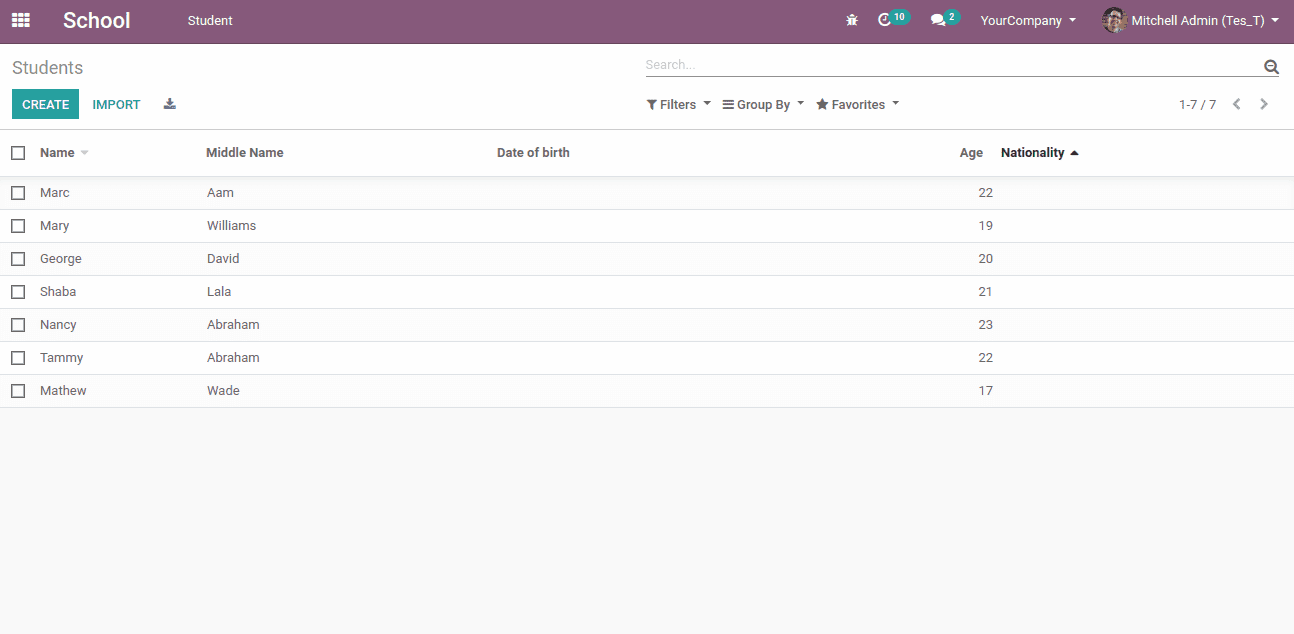Image resolution: width=1294 pixels, height=634 pixels.
Task: Click the export/download records icon
Action: 169,104
